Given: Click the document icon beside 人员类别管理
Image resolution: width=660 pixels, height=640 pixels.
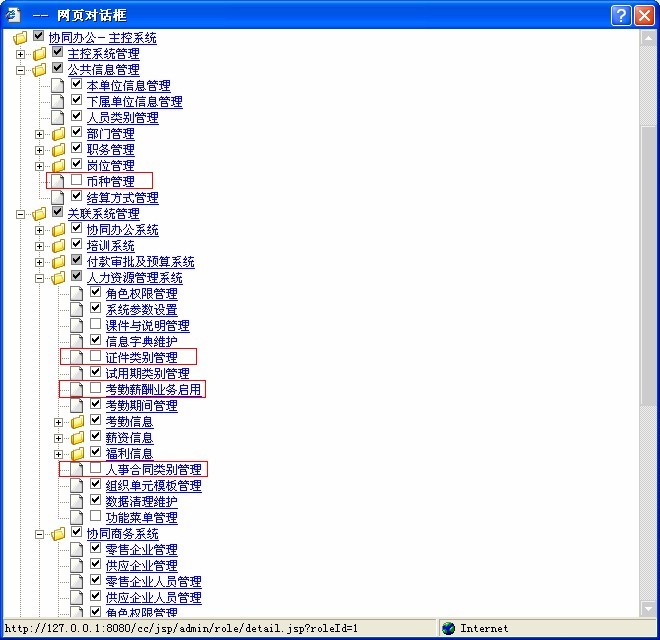Looking at the screenshot, I should (x=58, y=117).
